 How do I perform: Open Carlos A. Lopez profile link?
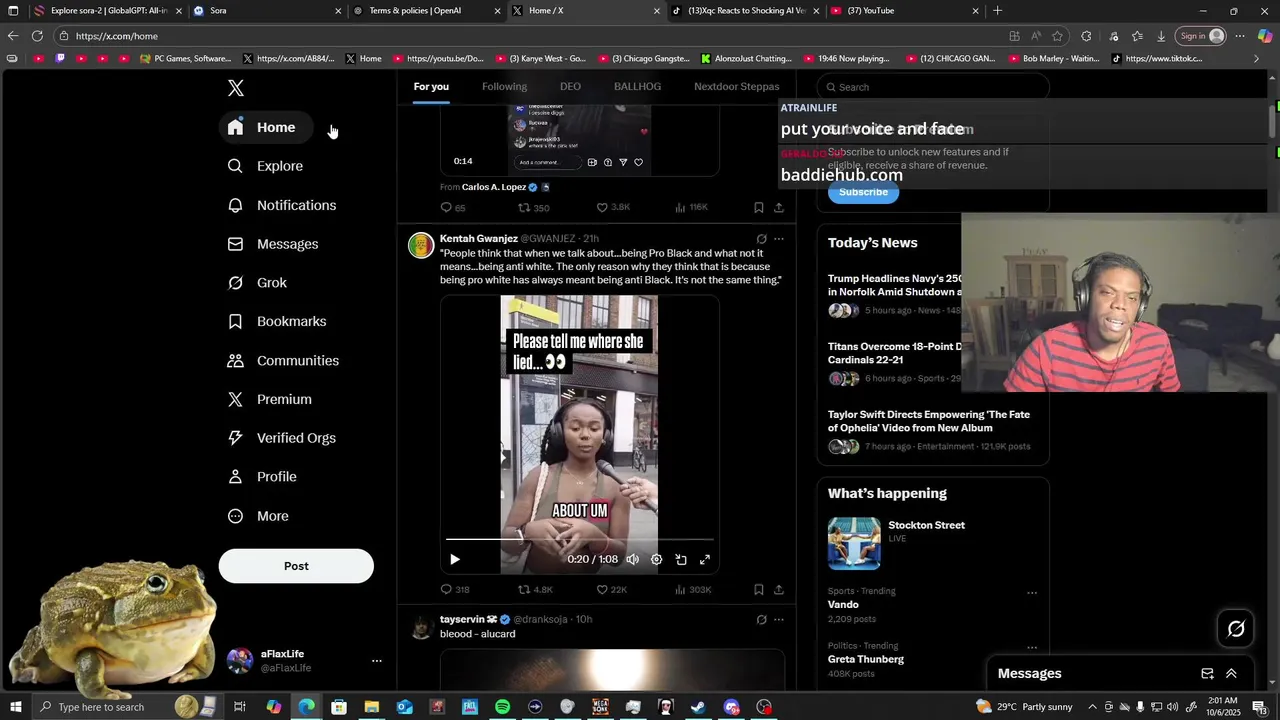point(494,187)
